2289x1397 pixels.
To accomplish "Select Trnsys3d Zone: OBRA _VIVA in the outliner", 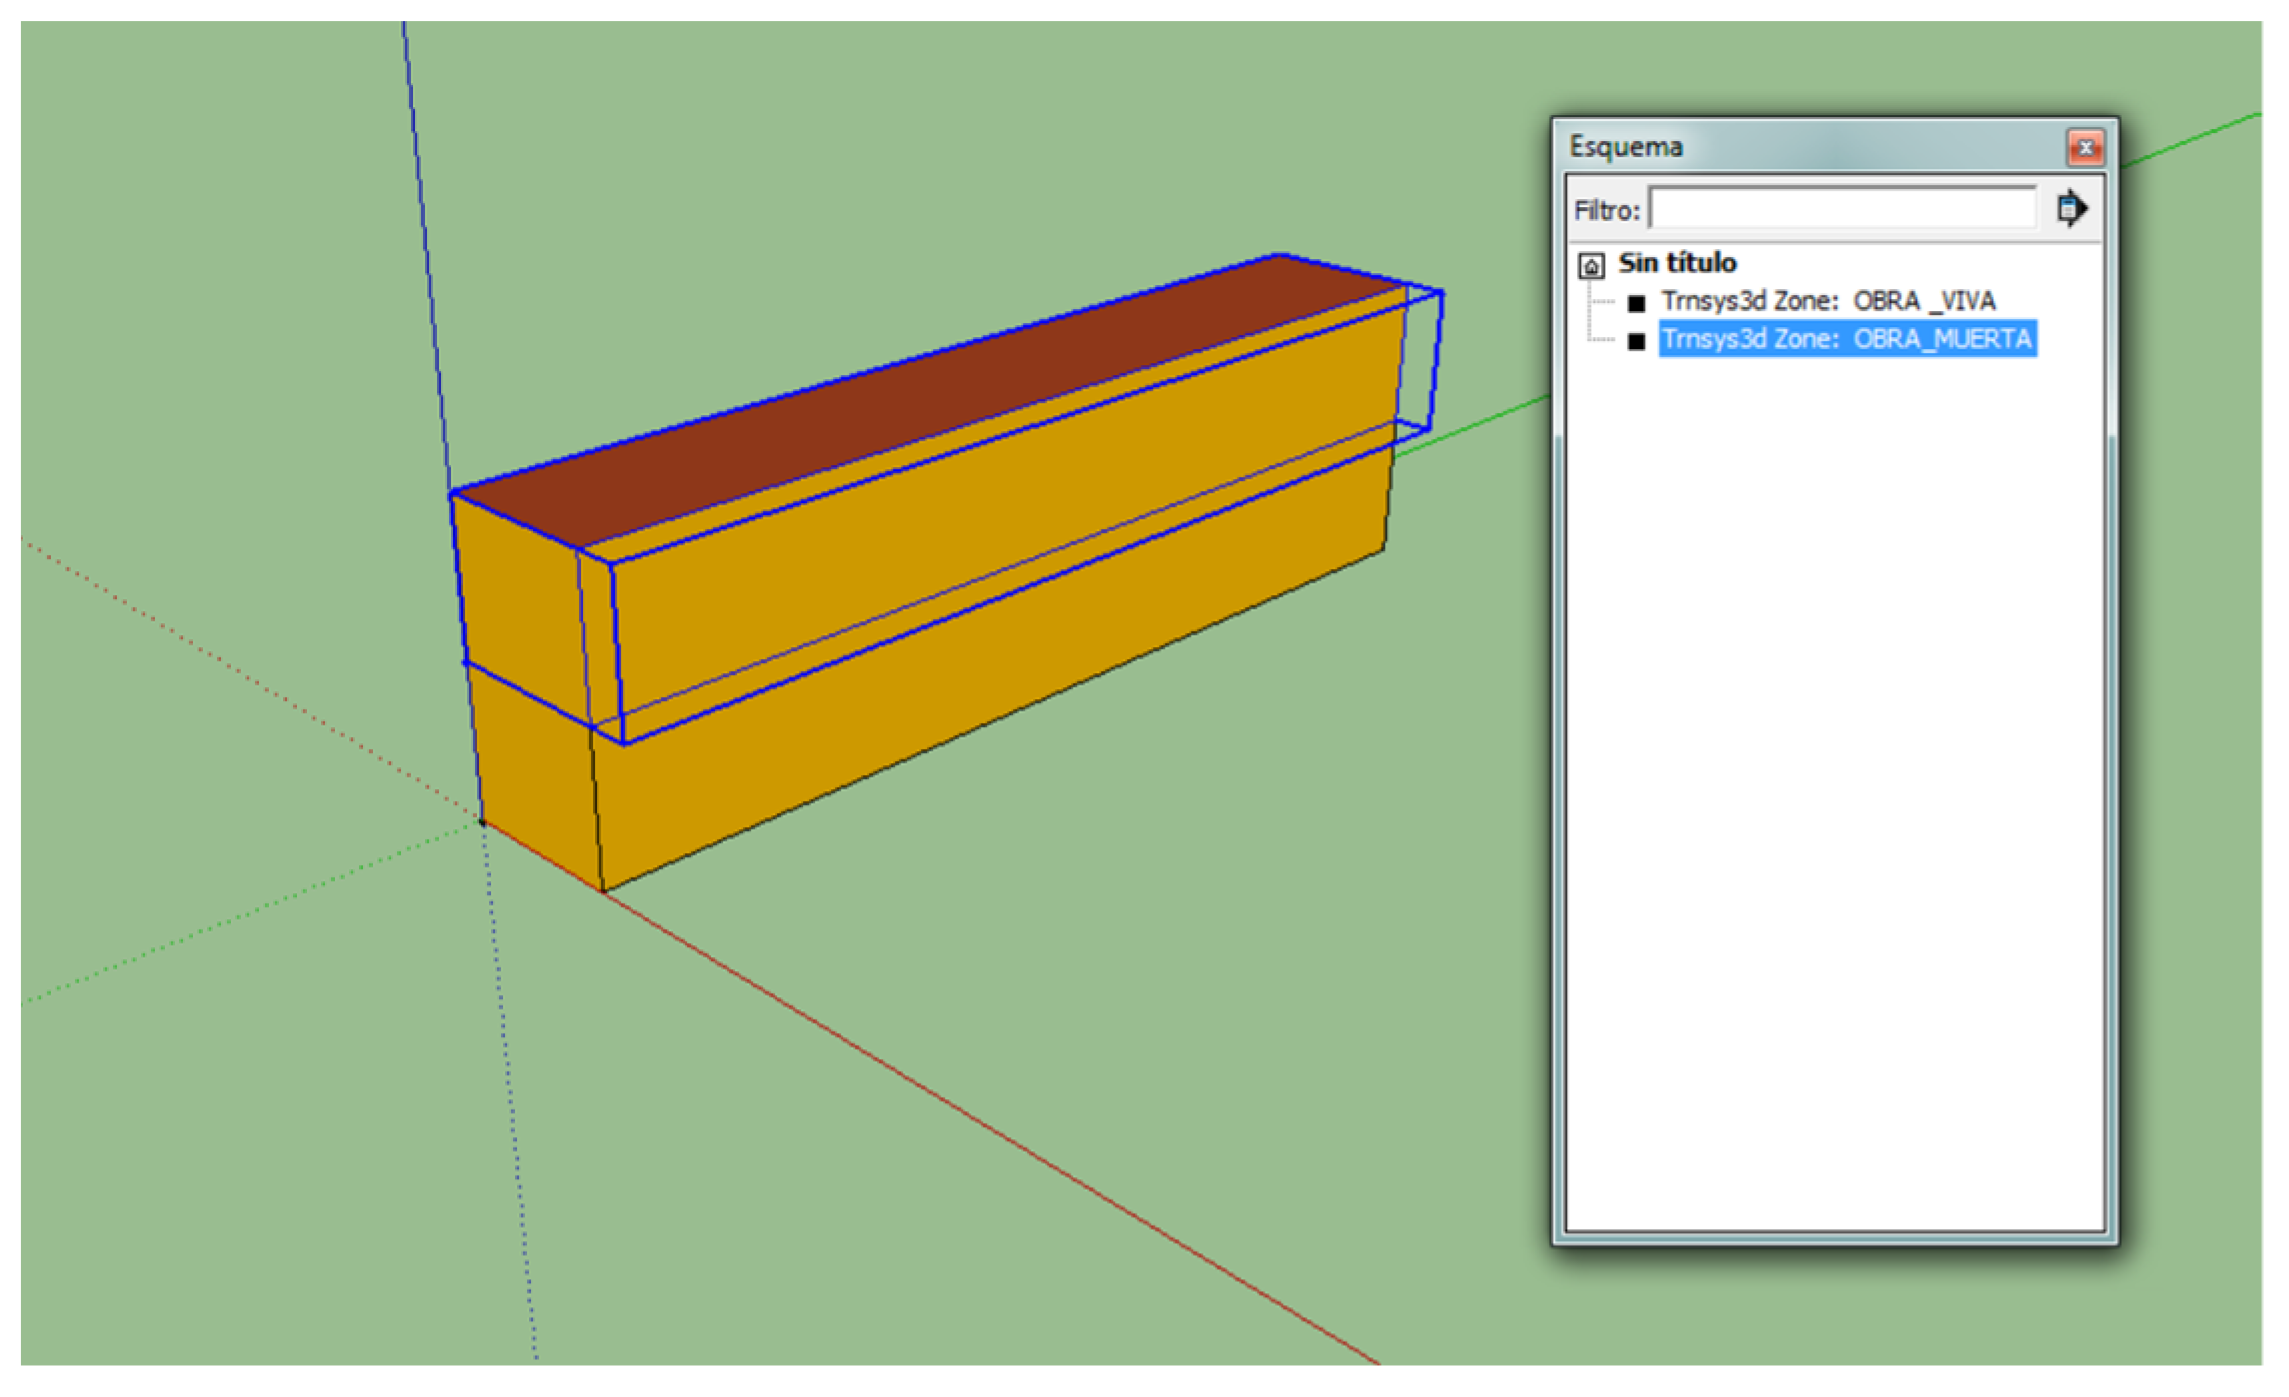I will pyautogui.click(x=1828, y=301).
